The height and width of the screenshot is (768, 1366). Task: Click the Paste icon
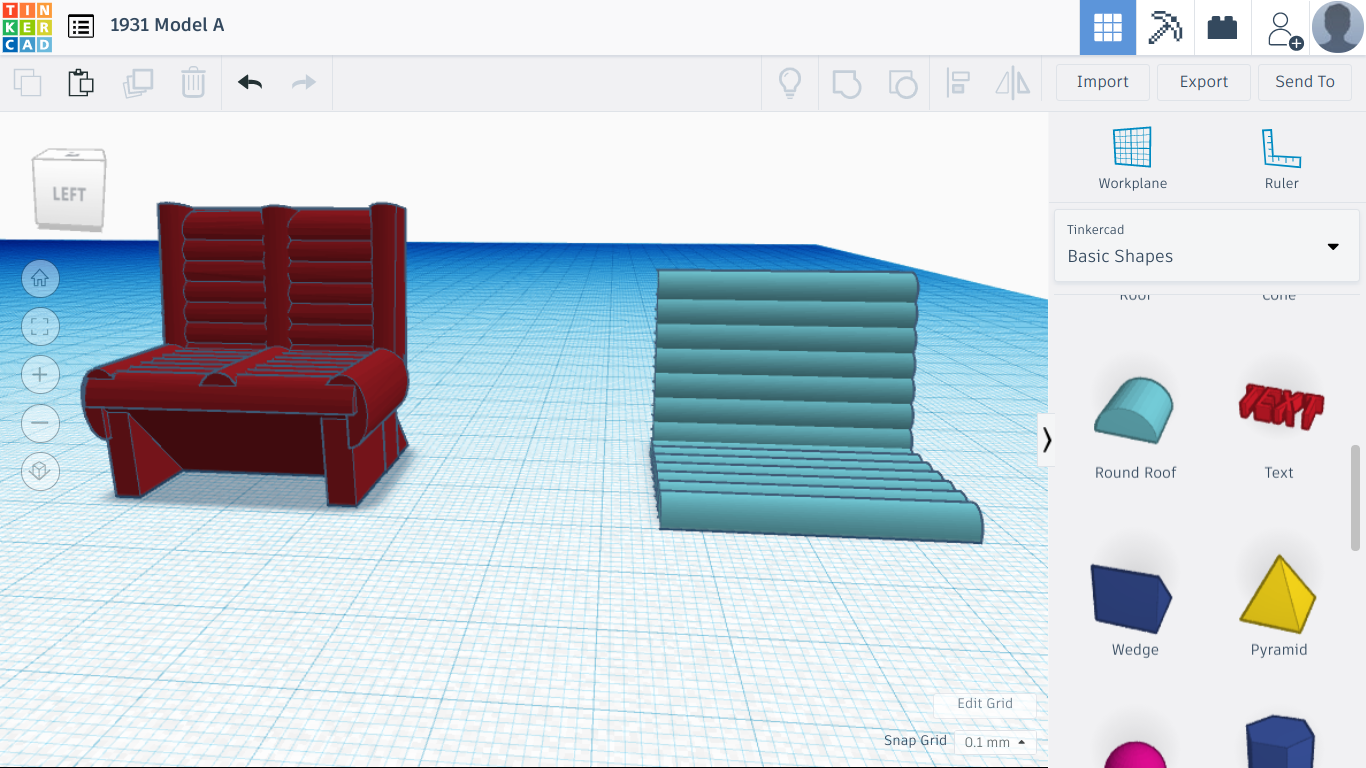tap(80, 82)
